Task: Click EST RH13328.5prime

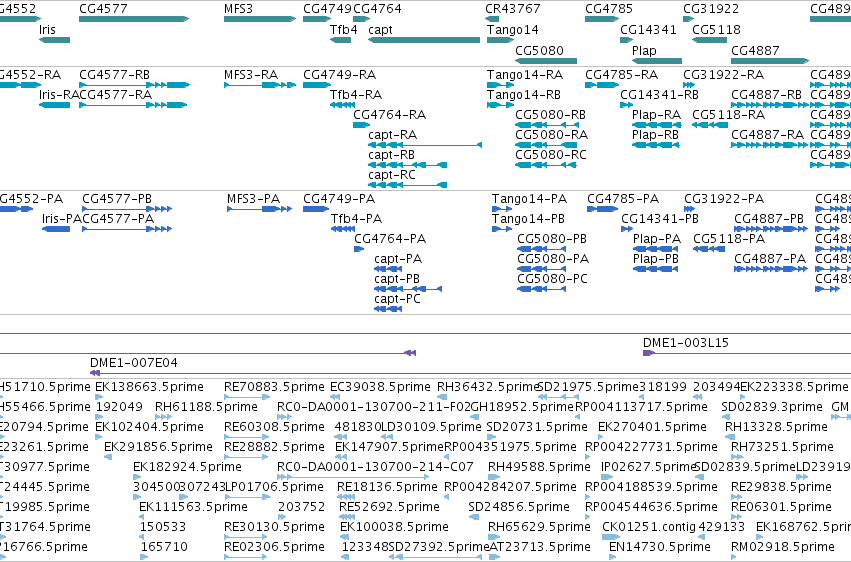Action: click(x=776, y=427)
